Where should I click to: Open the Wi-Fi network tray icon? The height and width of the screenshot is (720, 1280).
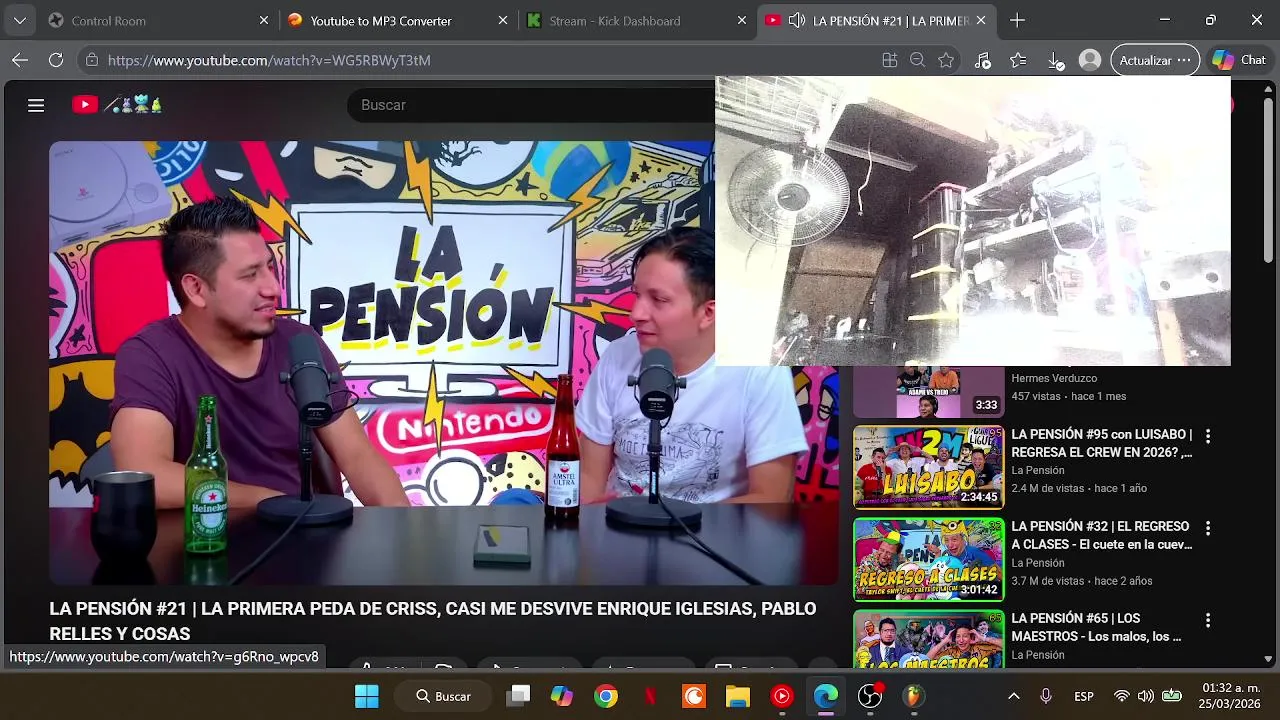point(1122,696)
